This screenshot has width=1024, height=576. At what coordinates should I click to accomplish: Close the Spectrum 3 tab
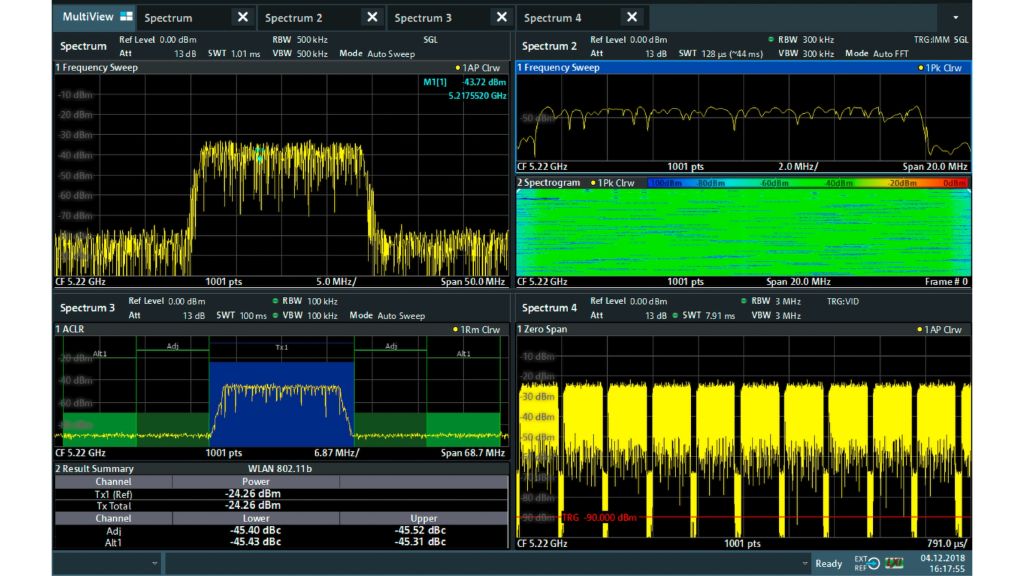tap(501, 17)
